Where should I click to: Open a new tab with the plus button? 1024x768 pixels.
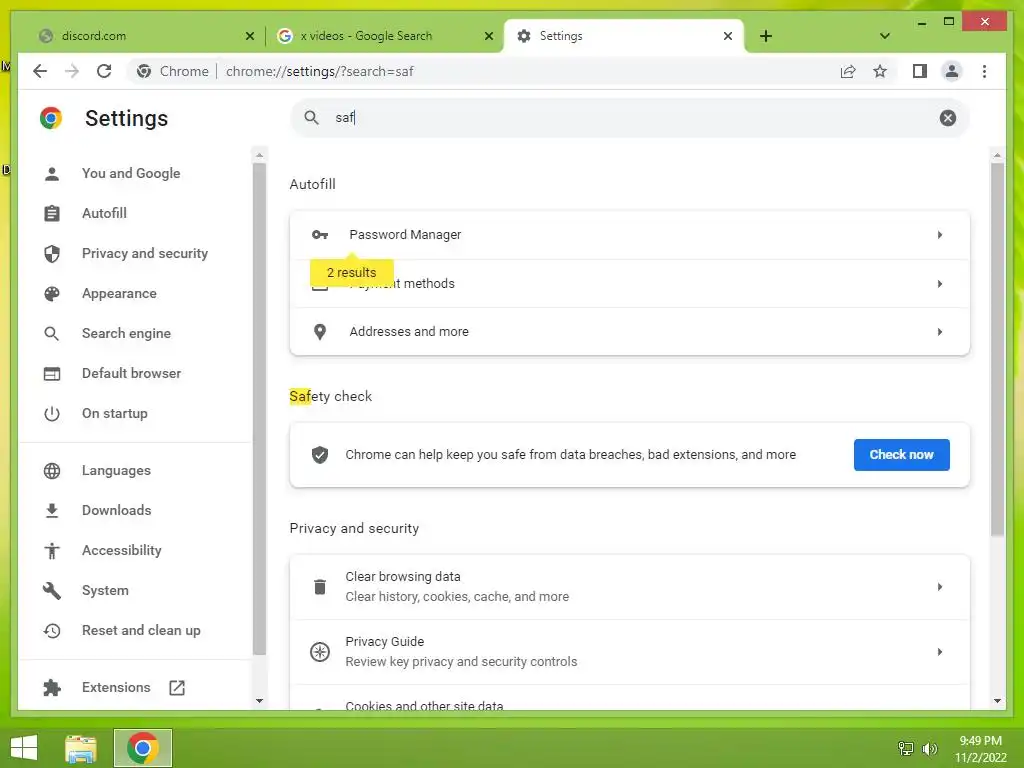[766, 36]
